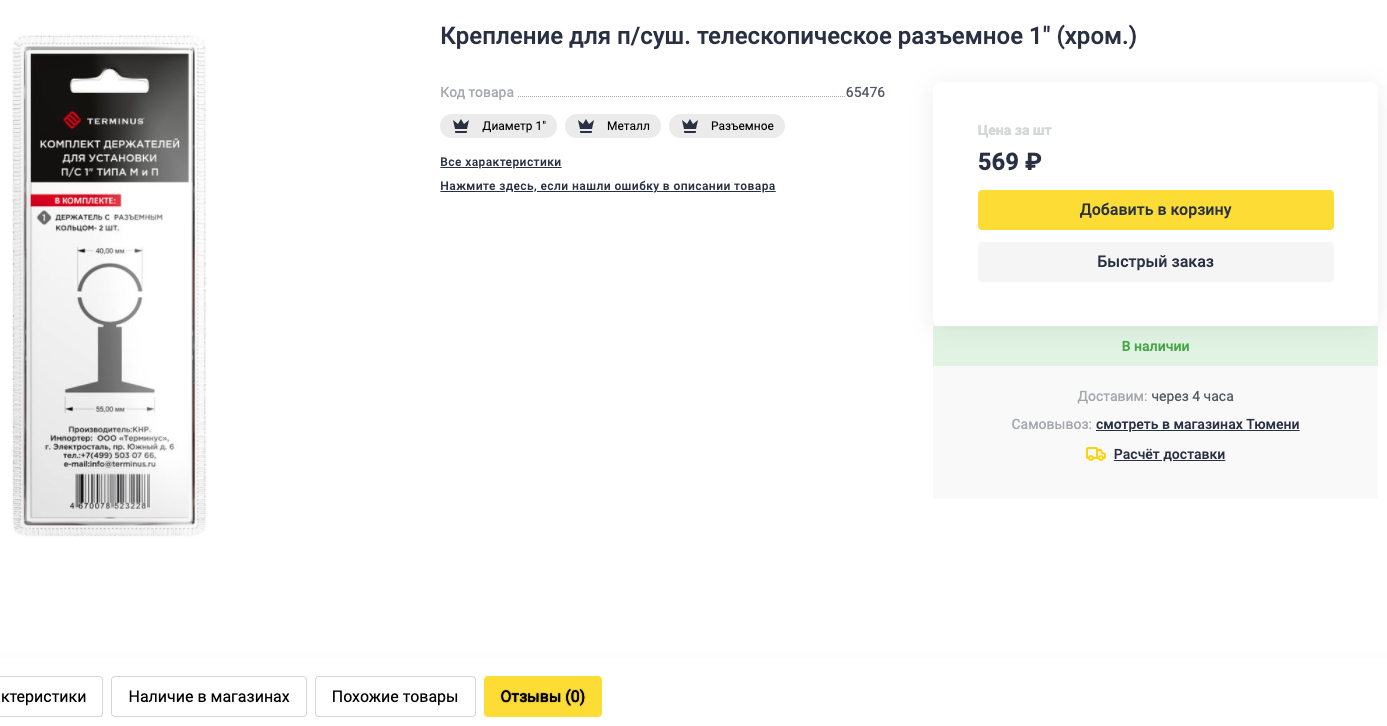
Task: Open смотреть в магазинах Тюмени link
Action: click(x=1198, y=424)
